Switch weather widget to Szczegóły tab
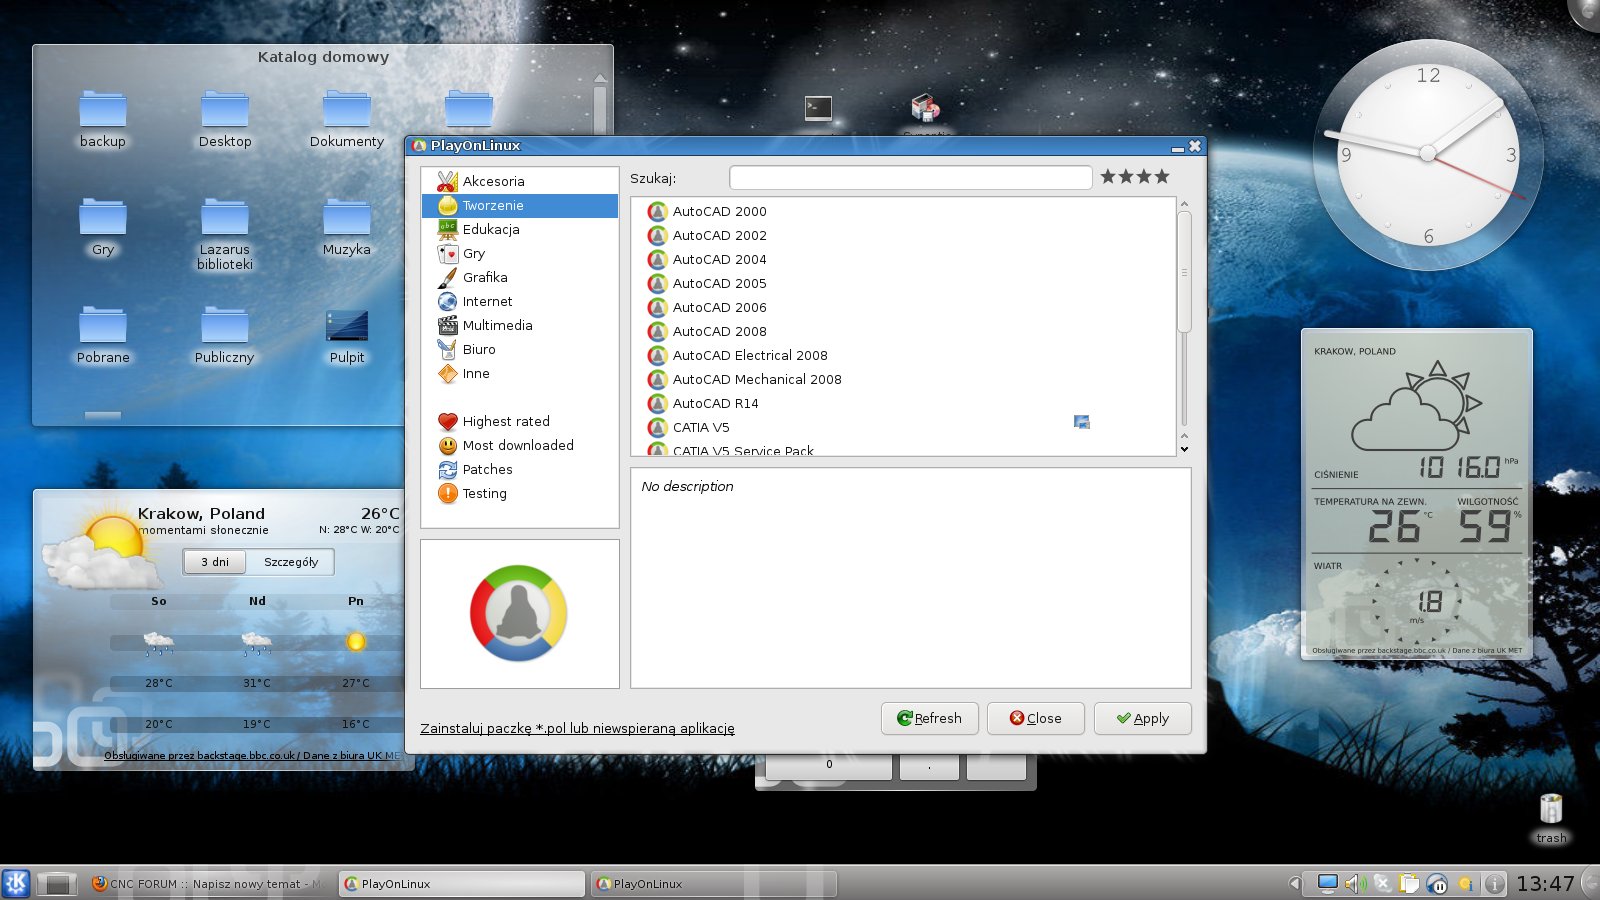The width and height of the screenshot is (1600, 900). coord(291,562)
